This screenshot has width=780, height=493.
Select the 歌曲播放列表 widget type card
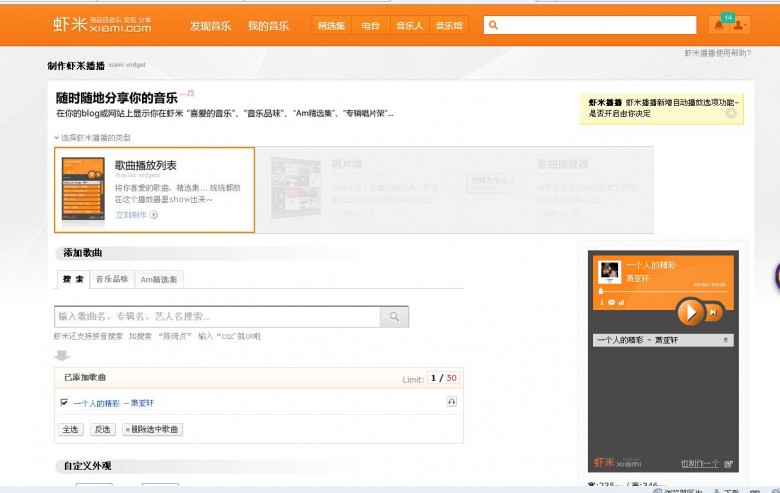[x=155, y=190]
